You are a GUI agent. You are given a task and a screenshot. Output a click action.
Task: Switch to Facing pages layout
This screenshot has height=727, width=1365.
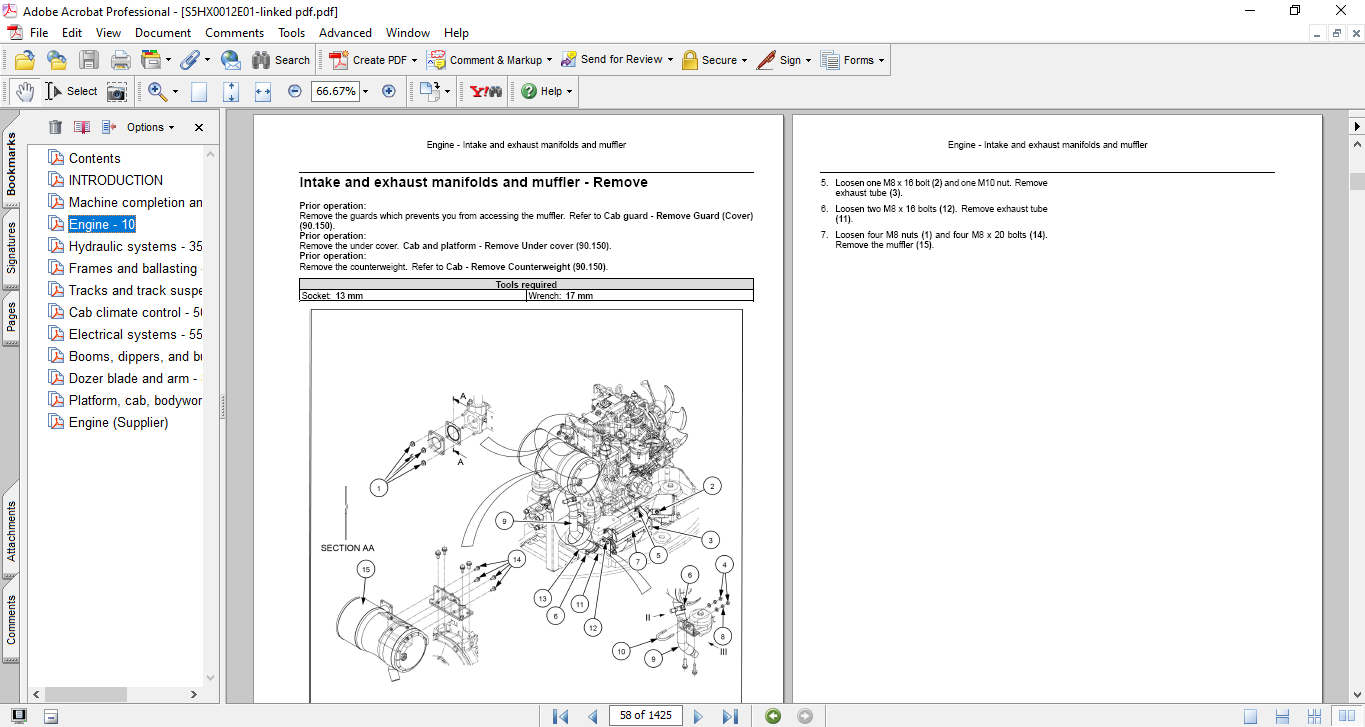click(x=1347, y=716)
